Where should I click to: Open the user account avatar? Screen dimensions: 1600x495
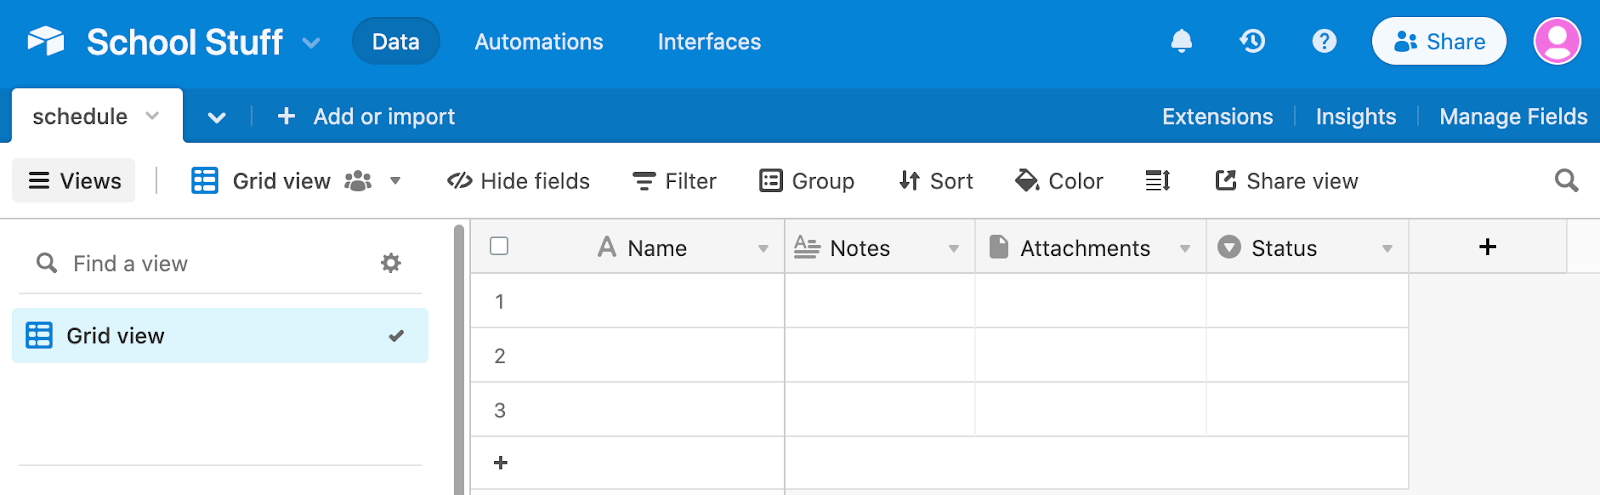1557,41
